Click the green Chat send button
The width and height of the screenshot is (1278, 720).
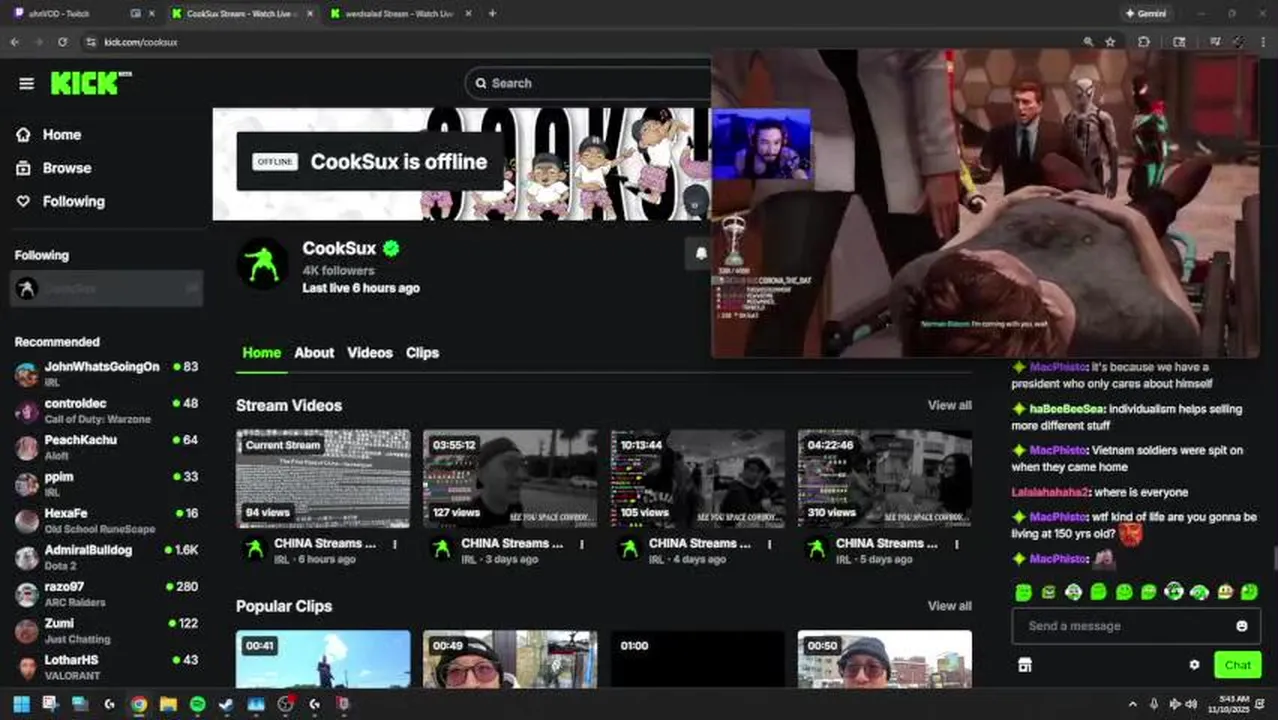pyautogui.click(x=1237, y=665)
